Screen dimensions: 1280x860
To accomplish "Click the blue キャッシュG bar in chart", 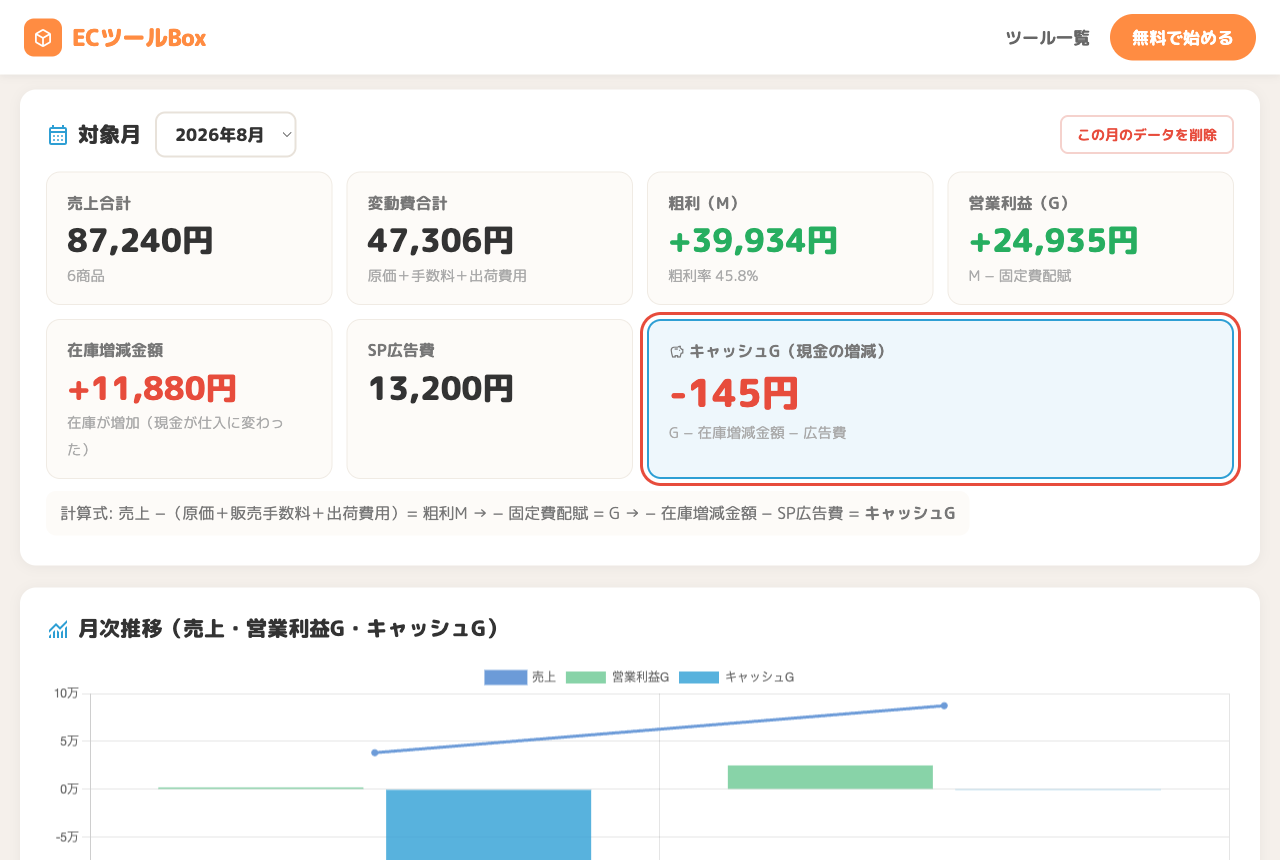I will pyautogui.click(x=489, y=824).
